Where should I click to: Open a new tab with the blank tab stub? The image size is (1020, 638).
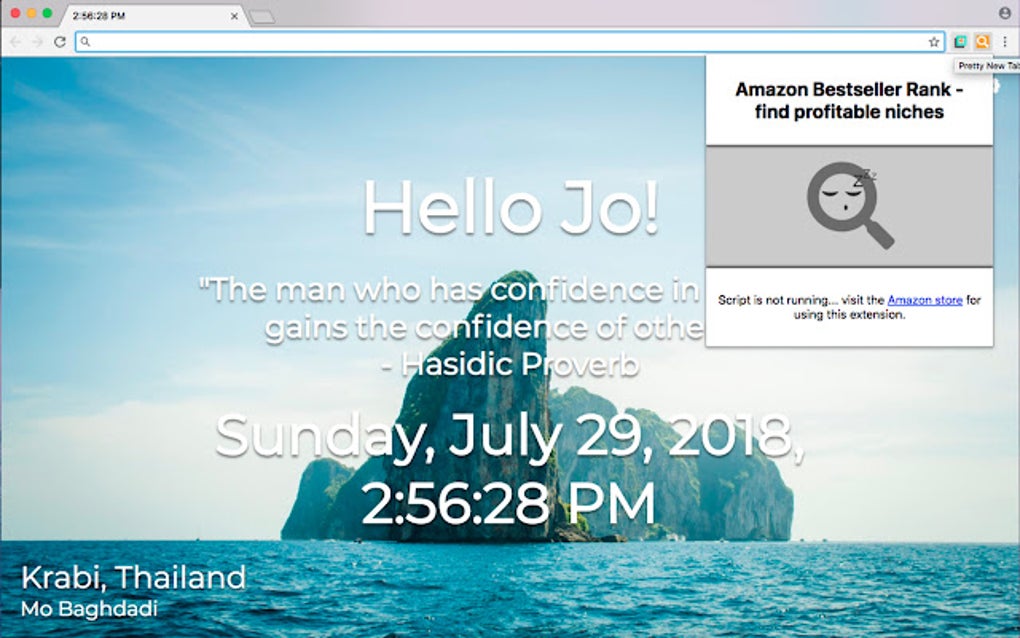(262, 16)
